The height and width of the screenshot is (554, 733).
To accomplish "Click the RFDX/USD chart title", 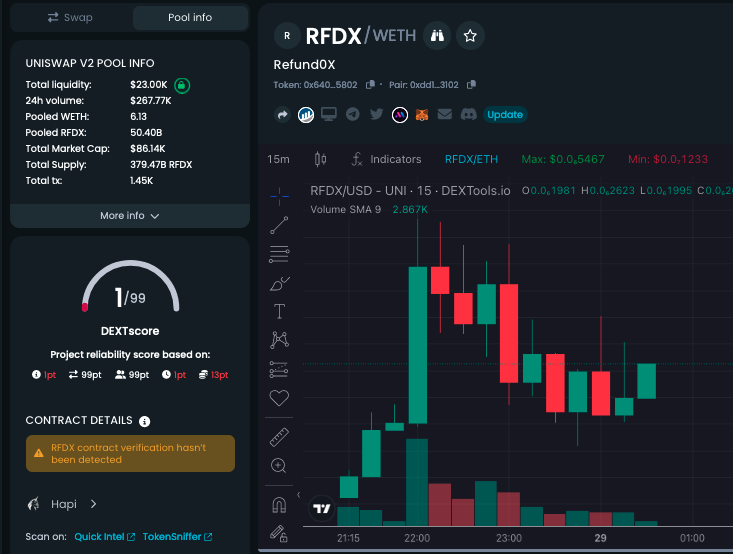I will click(x=410, y=191).
